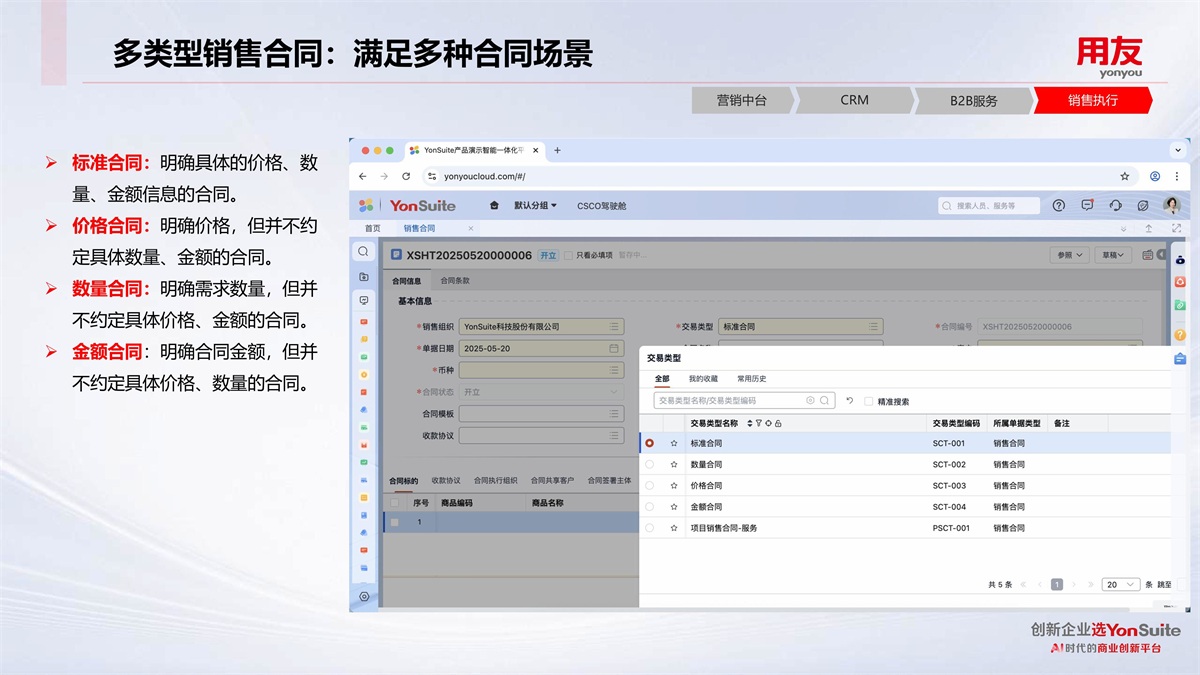
Task: Bookmark this page with the star icon
Action: (x=1125, y=176)
